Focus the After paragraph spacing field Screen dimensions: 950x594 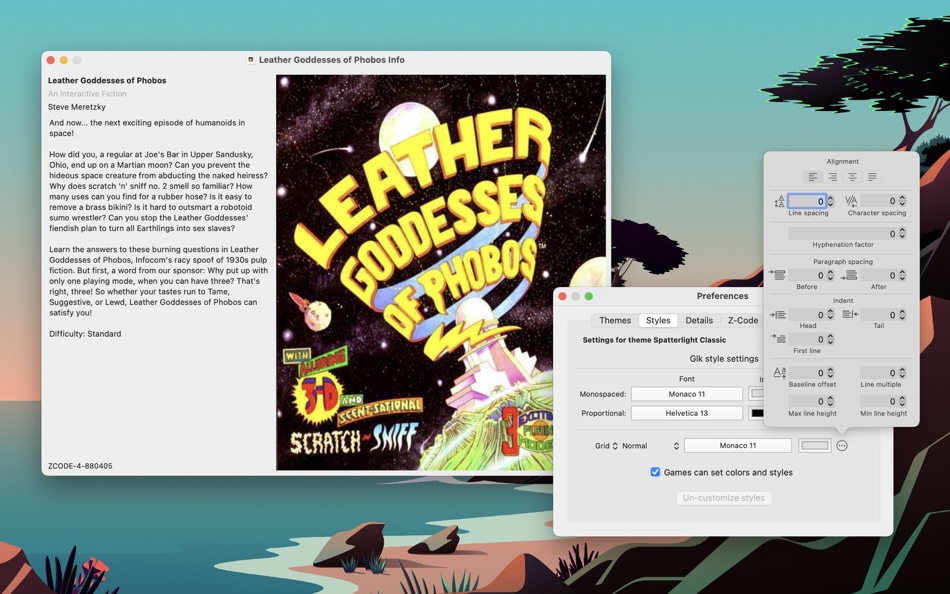pos(879,275)
